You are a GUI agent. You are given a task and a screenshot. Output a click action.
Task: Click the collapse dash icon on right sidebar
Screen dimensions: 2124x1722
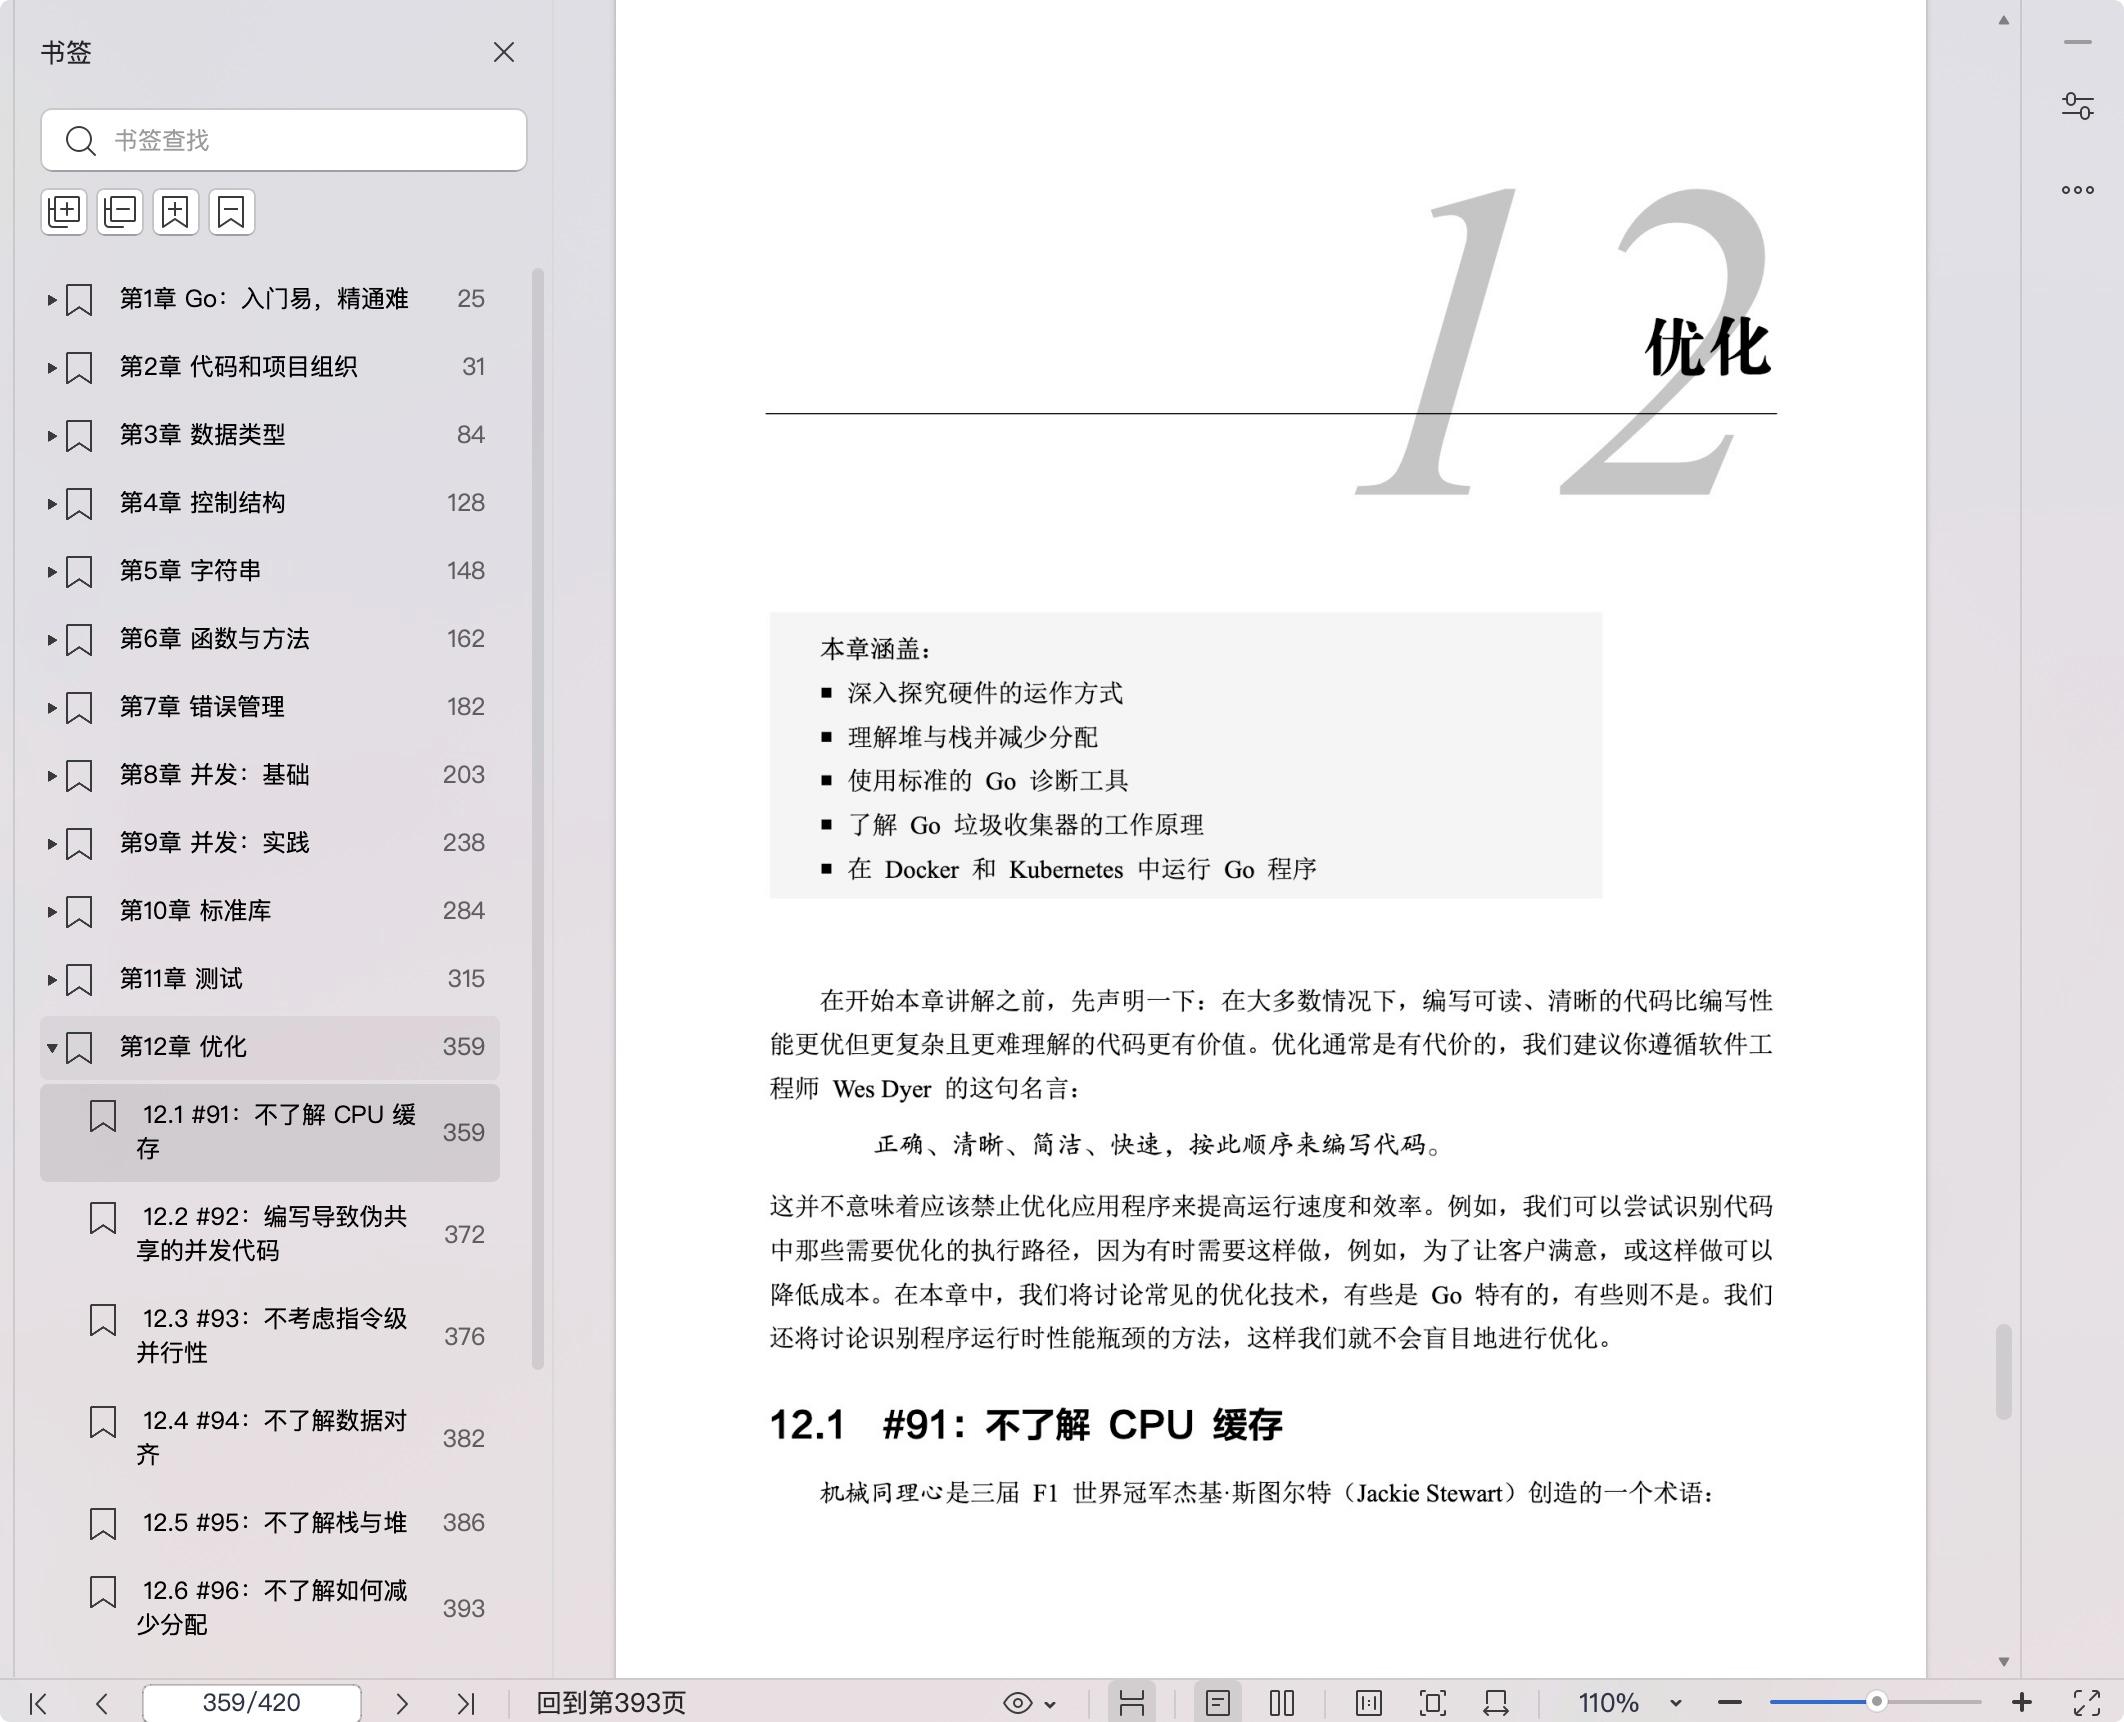[x=2078, y=42]
